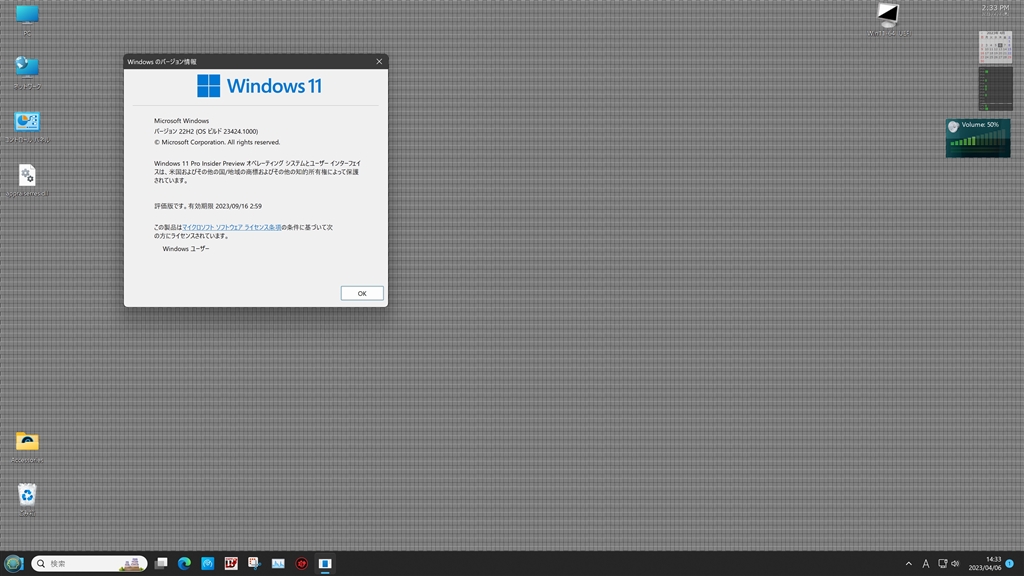
Task: Open Task View from the taskbar
Action: click(161, 563)
